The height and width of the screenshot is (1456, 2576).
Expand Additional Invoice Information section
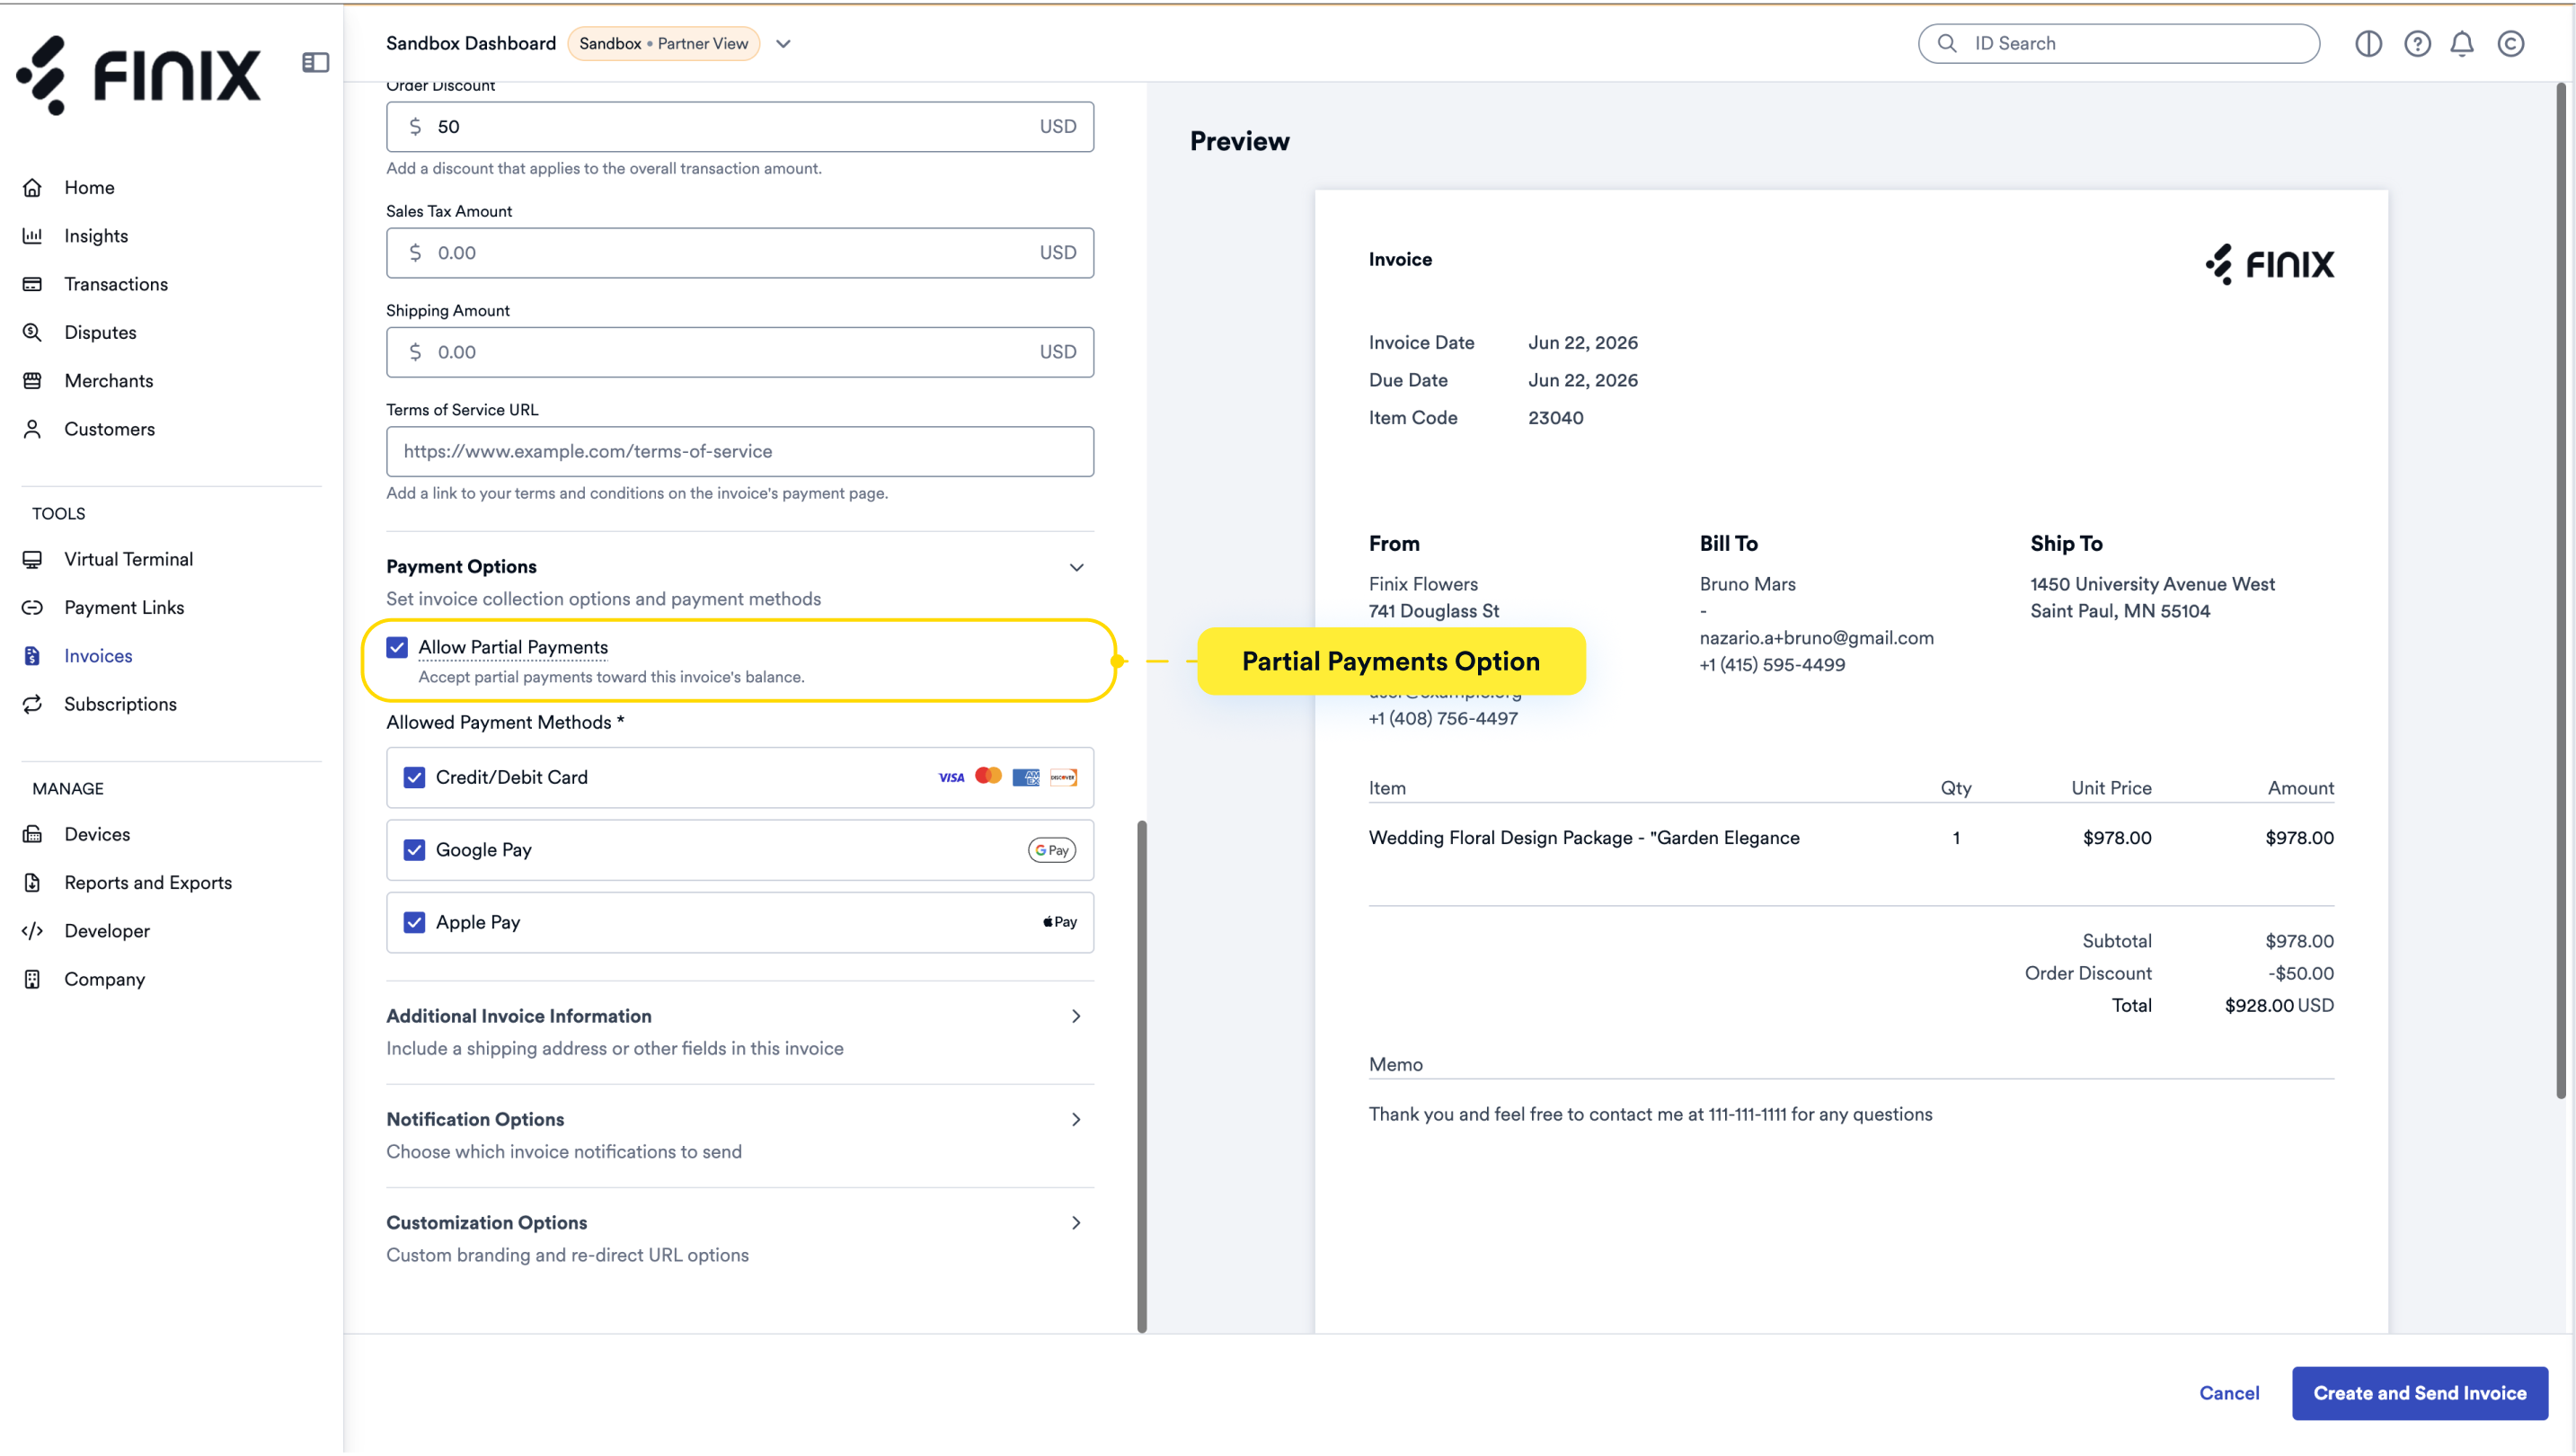[x=740, y=1031]
